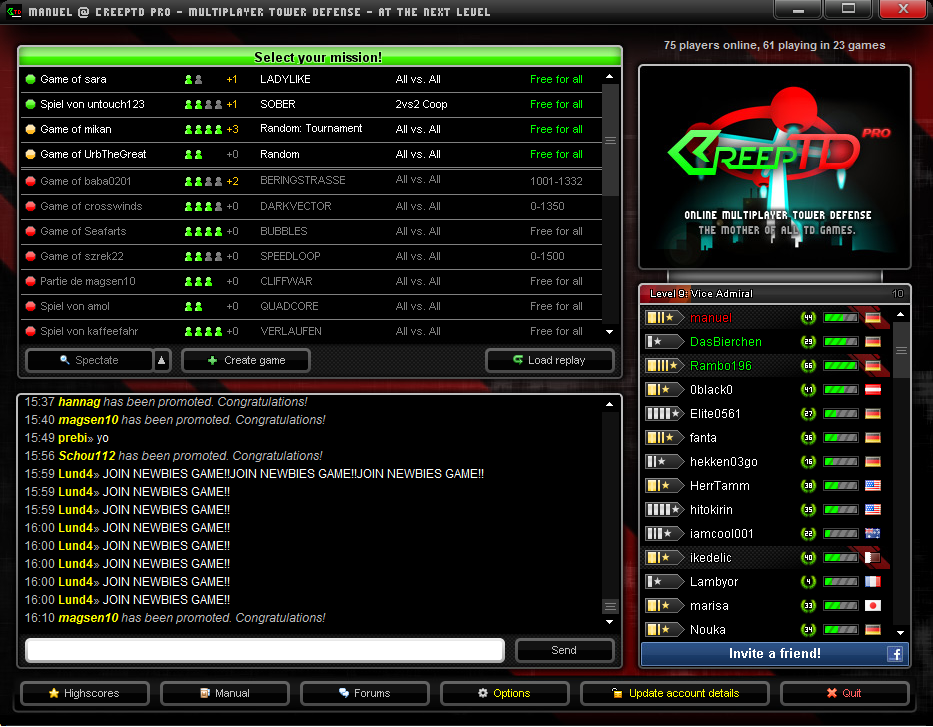Click player name DasBierchen
933x727 pixels.
click(725, 341)
